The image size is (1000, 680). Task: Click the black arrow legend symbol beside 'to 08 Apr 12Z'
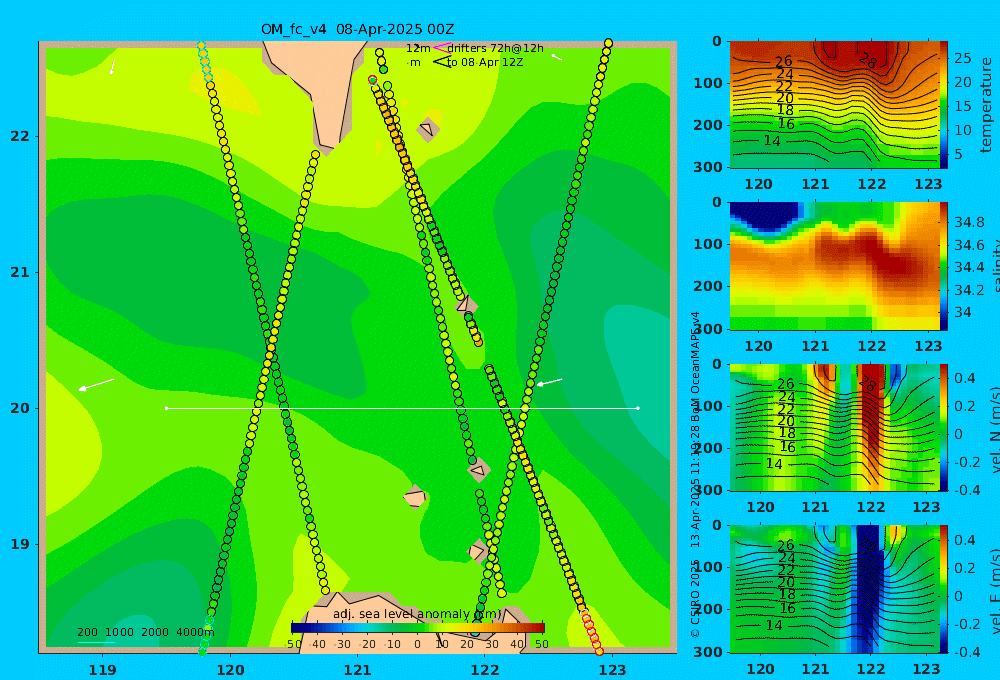(441, 62)
